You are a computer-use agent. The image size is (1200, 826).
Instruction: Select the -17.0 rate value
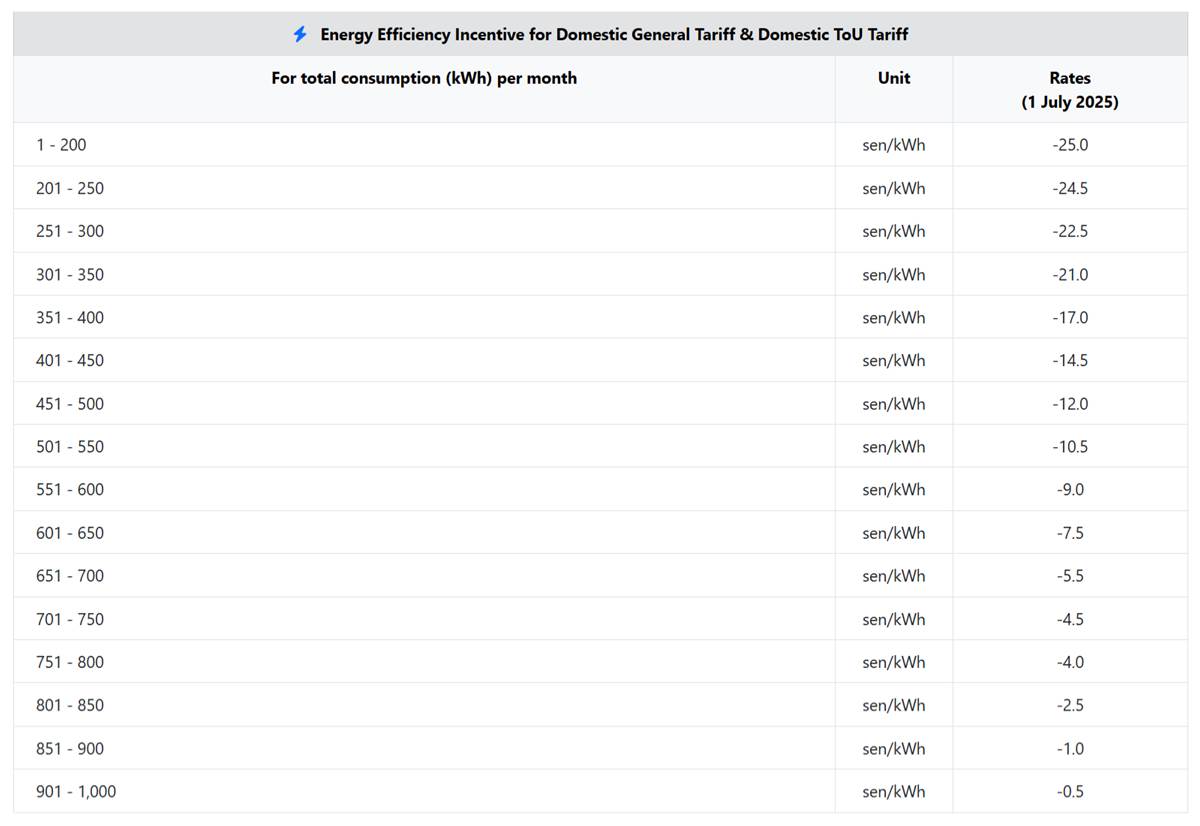(x=1070, y=318)
